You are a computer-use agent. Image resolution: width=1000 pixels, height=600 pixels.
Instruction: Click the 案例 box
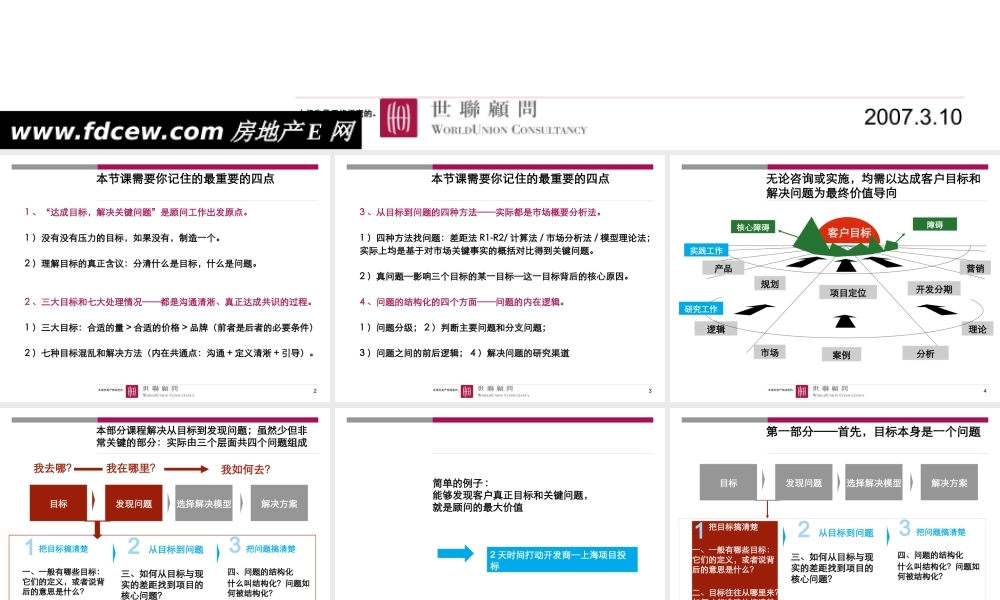[x=841, y=355]
